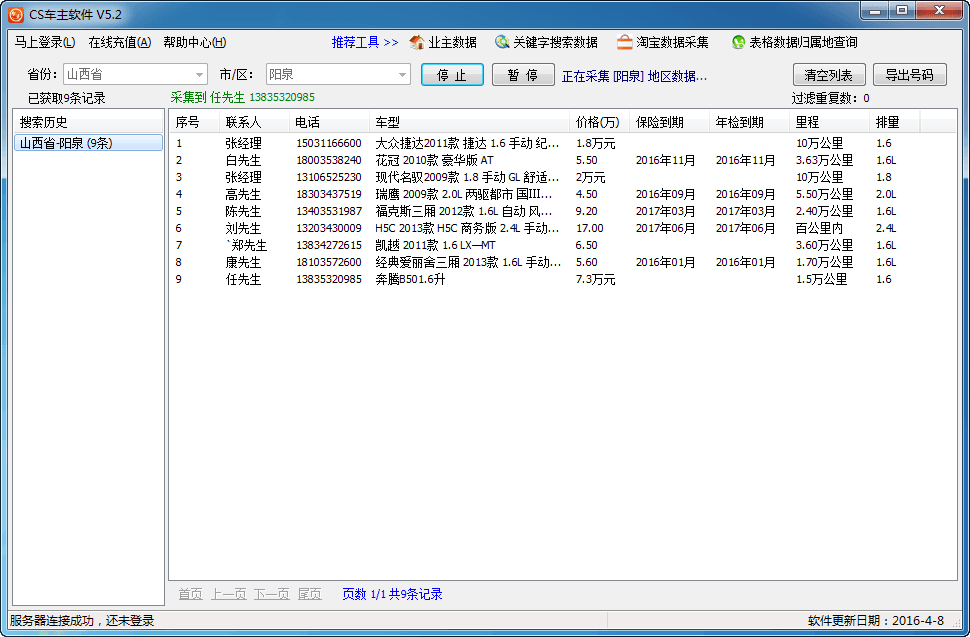The height and width of the screenshot is (637, 970).
Task: Click the 下一页 pagination link
Action: click(x=271, y=594)
